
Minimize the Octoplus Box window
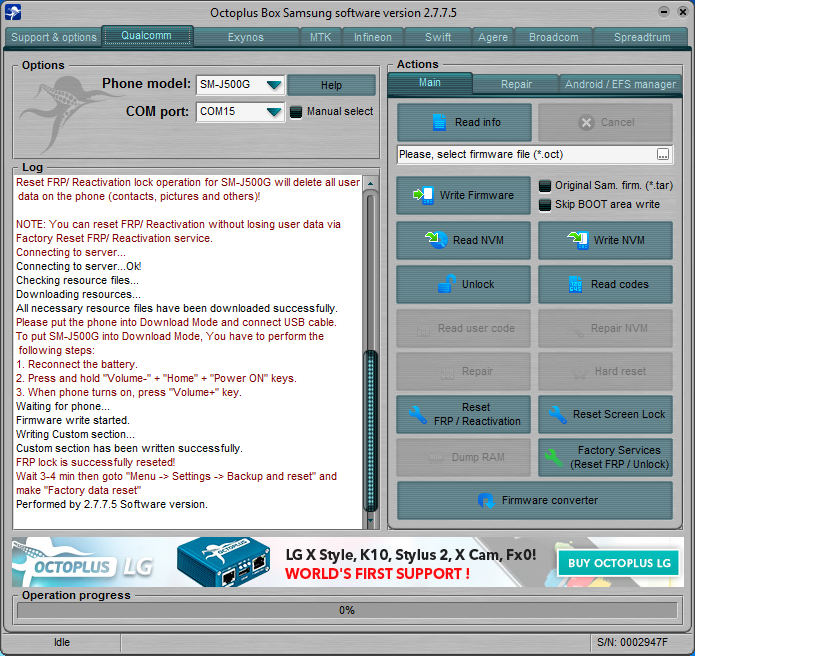point(663,11)
